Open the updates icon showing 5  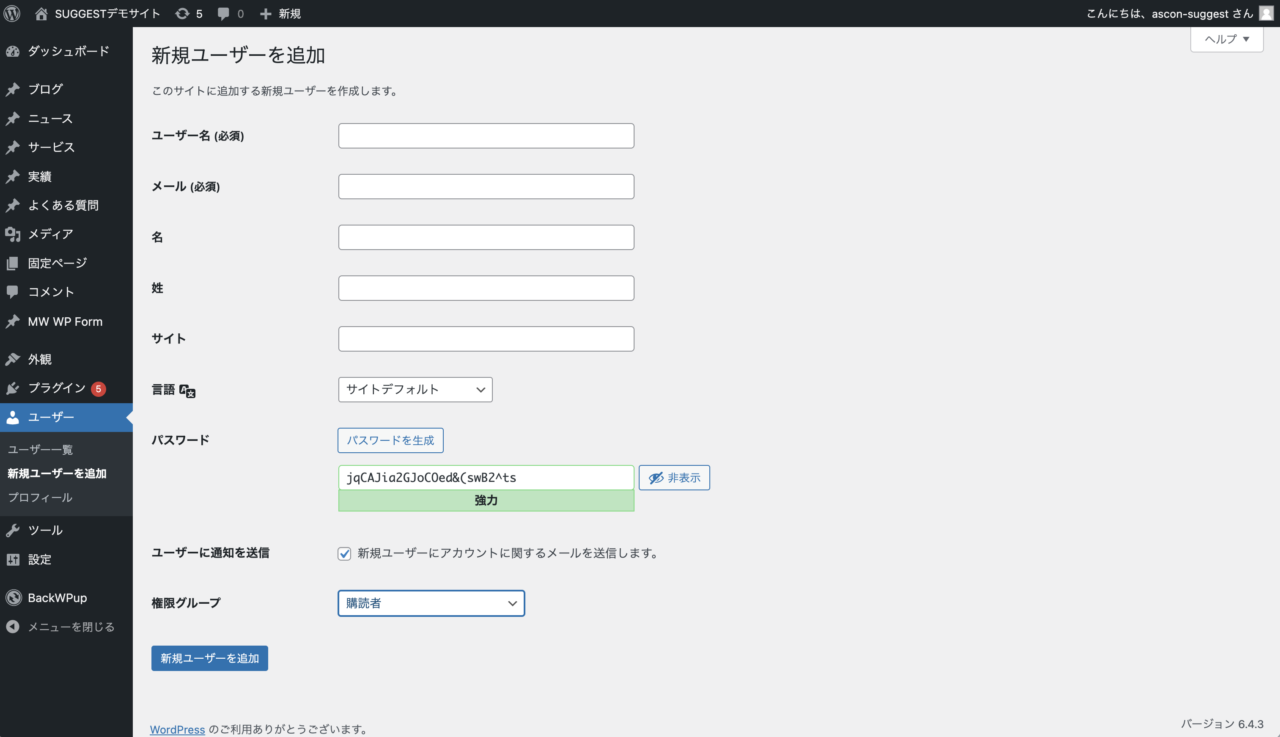[x=182, y=14]
